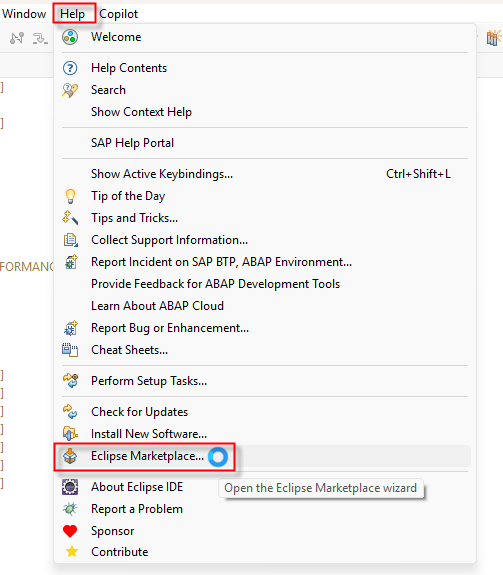Click the Report a Problem bug icon
The width and height of the screenshot is (503, 575).
(70, 509)
